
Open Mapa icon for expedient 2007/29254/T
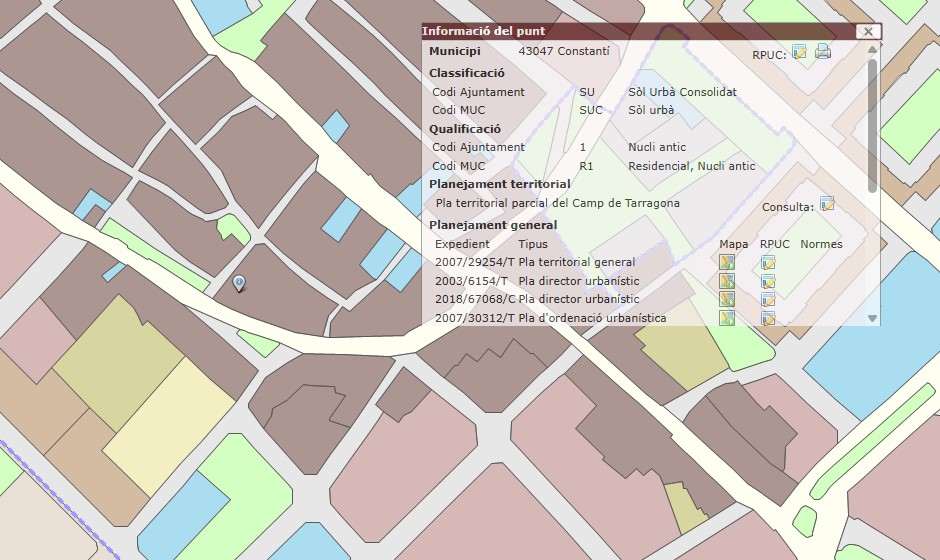click(x=727, y=263)
